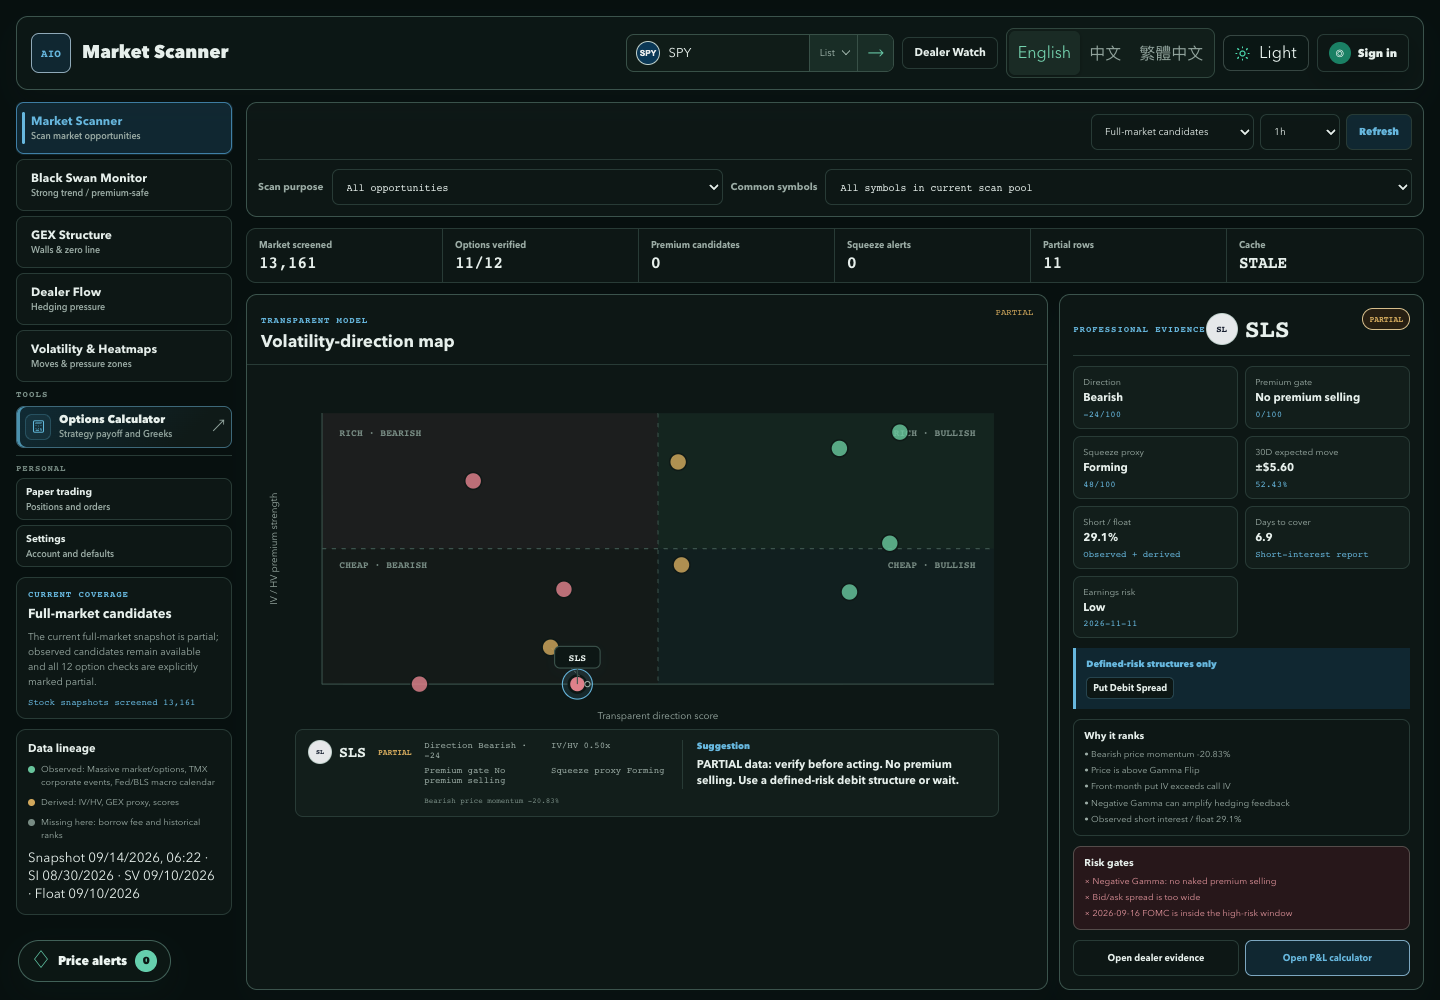
Task: Click the SL avatar in the suggestion card
Action: click(x=320, y=752)
